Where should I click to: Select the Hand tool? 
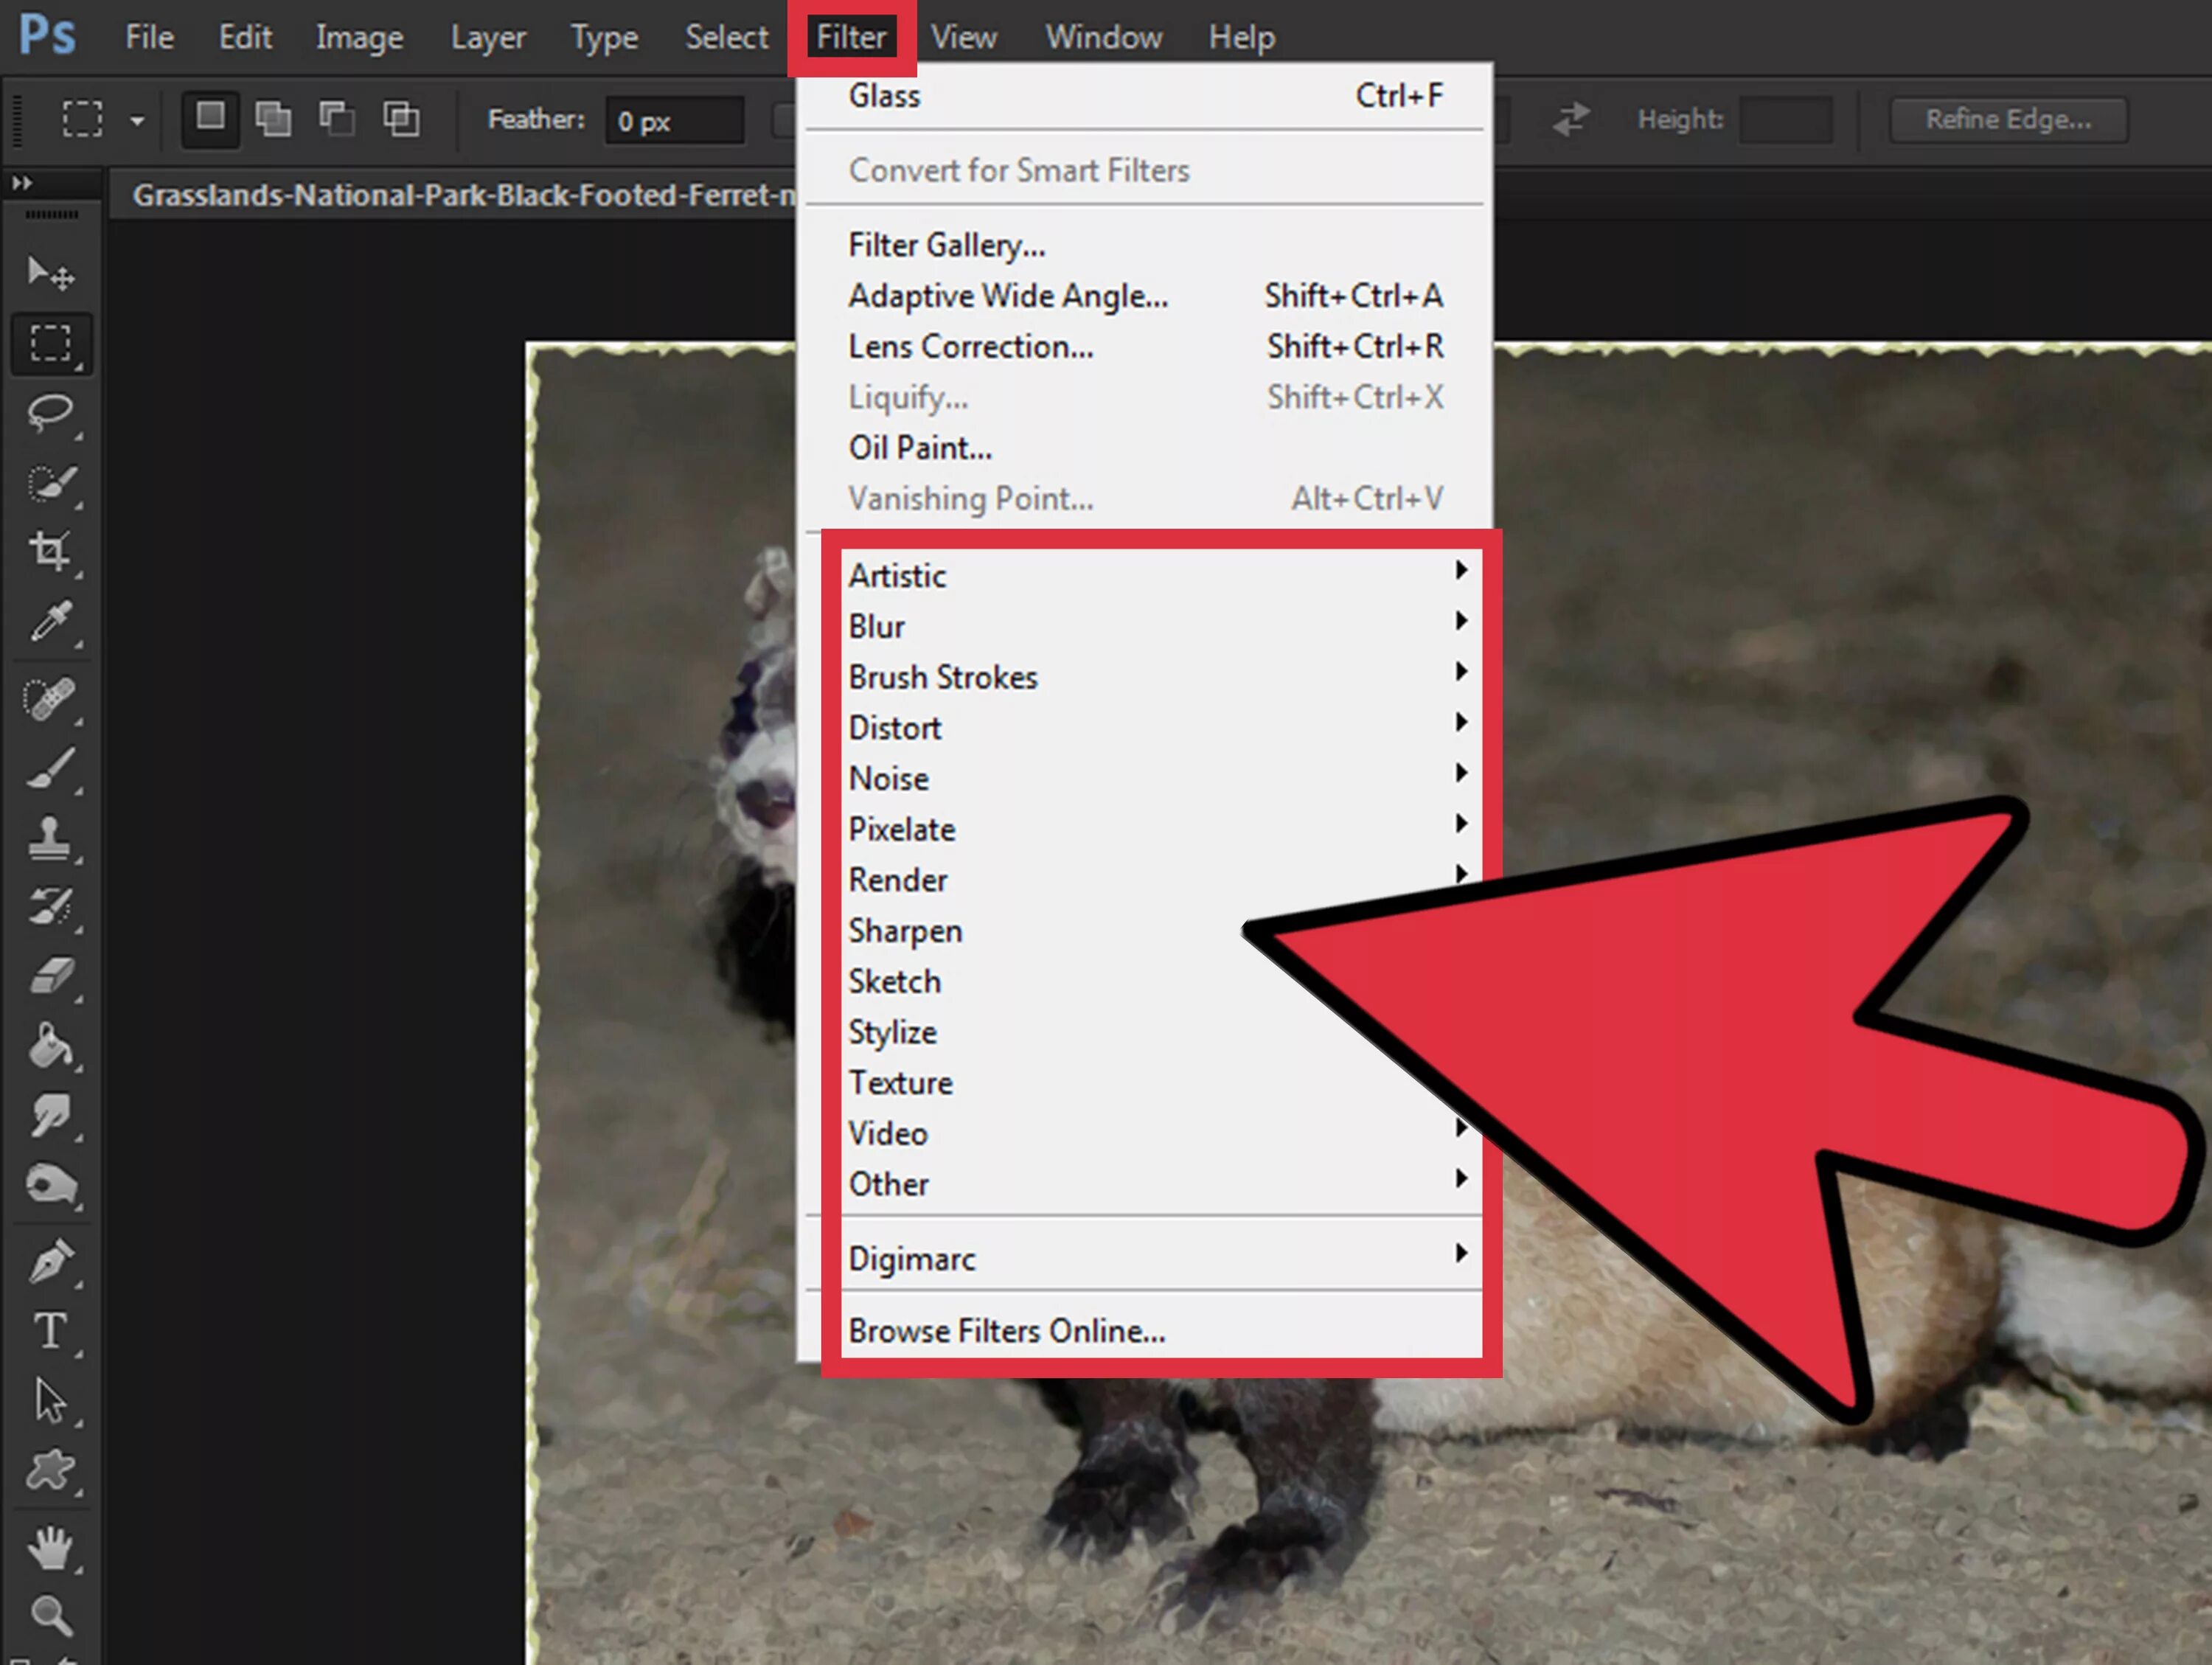pyautogui.click(x=50, y=1548)
